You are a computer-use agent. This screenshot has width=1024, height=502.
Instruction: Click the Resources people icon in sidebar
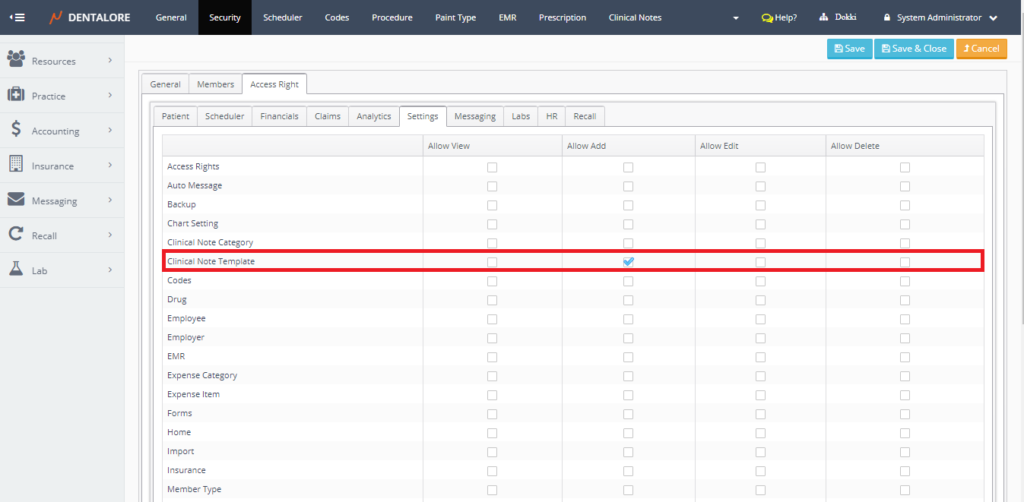(16, 60)
